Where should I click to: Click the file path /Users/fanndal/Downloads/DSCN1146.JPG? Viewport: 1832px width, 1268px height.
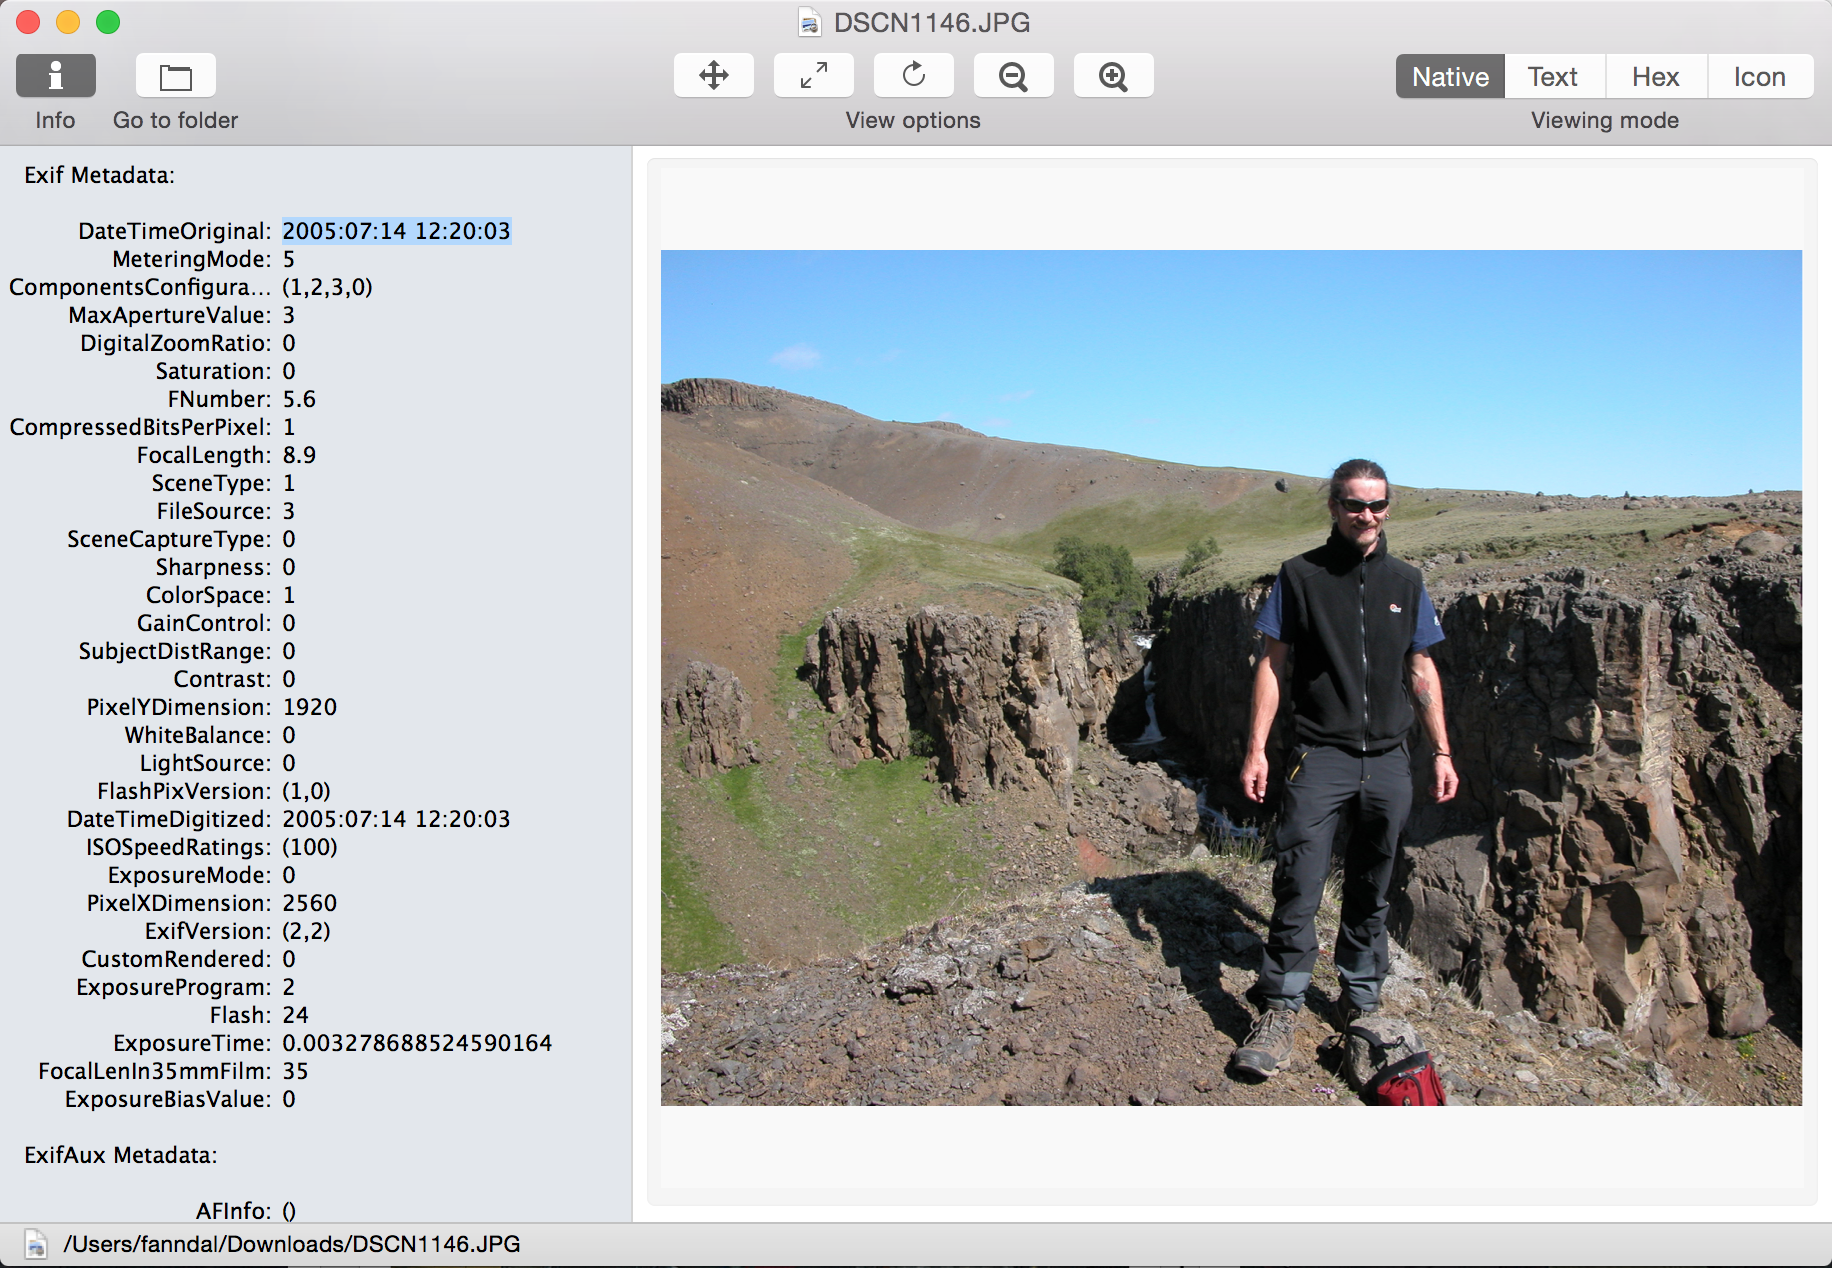click(291, 1244)
